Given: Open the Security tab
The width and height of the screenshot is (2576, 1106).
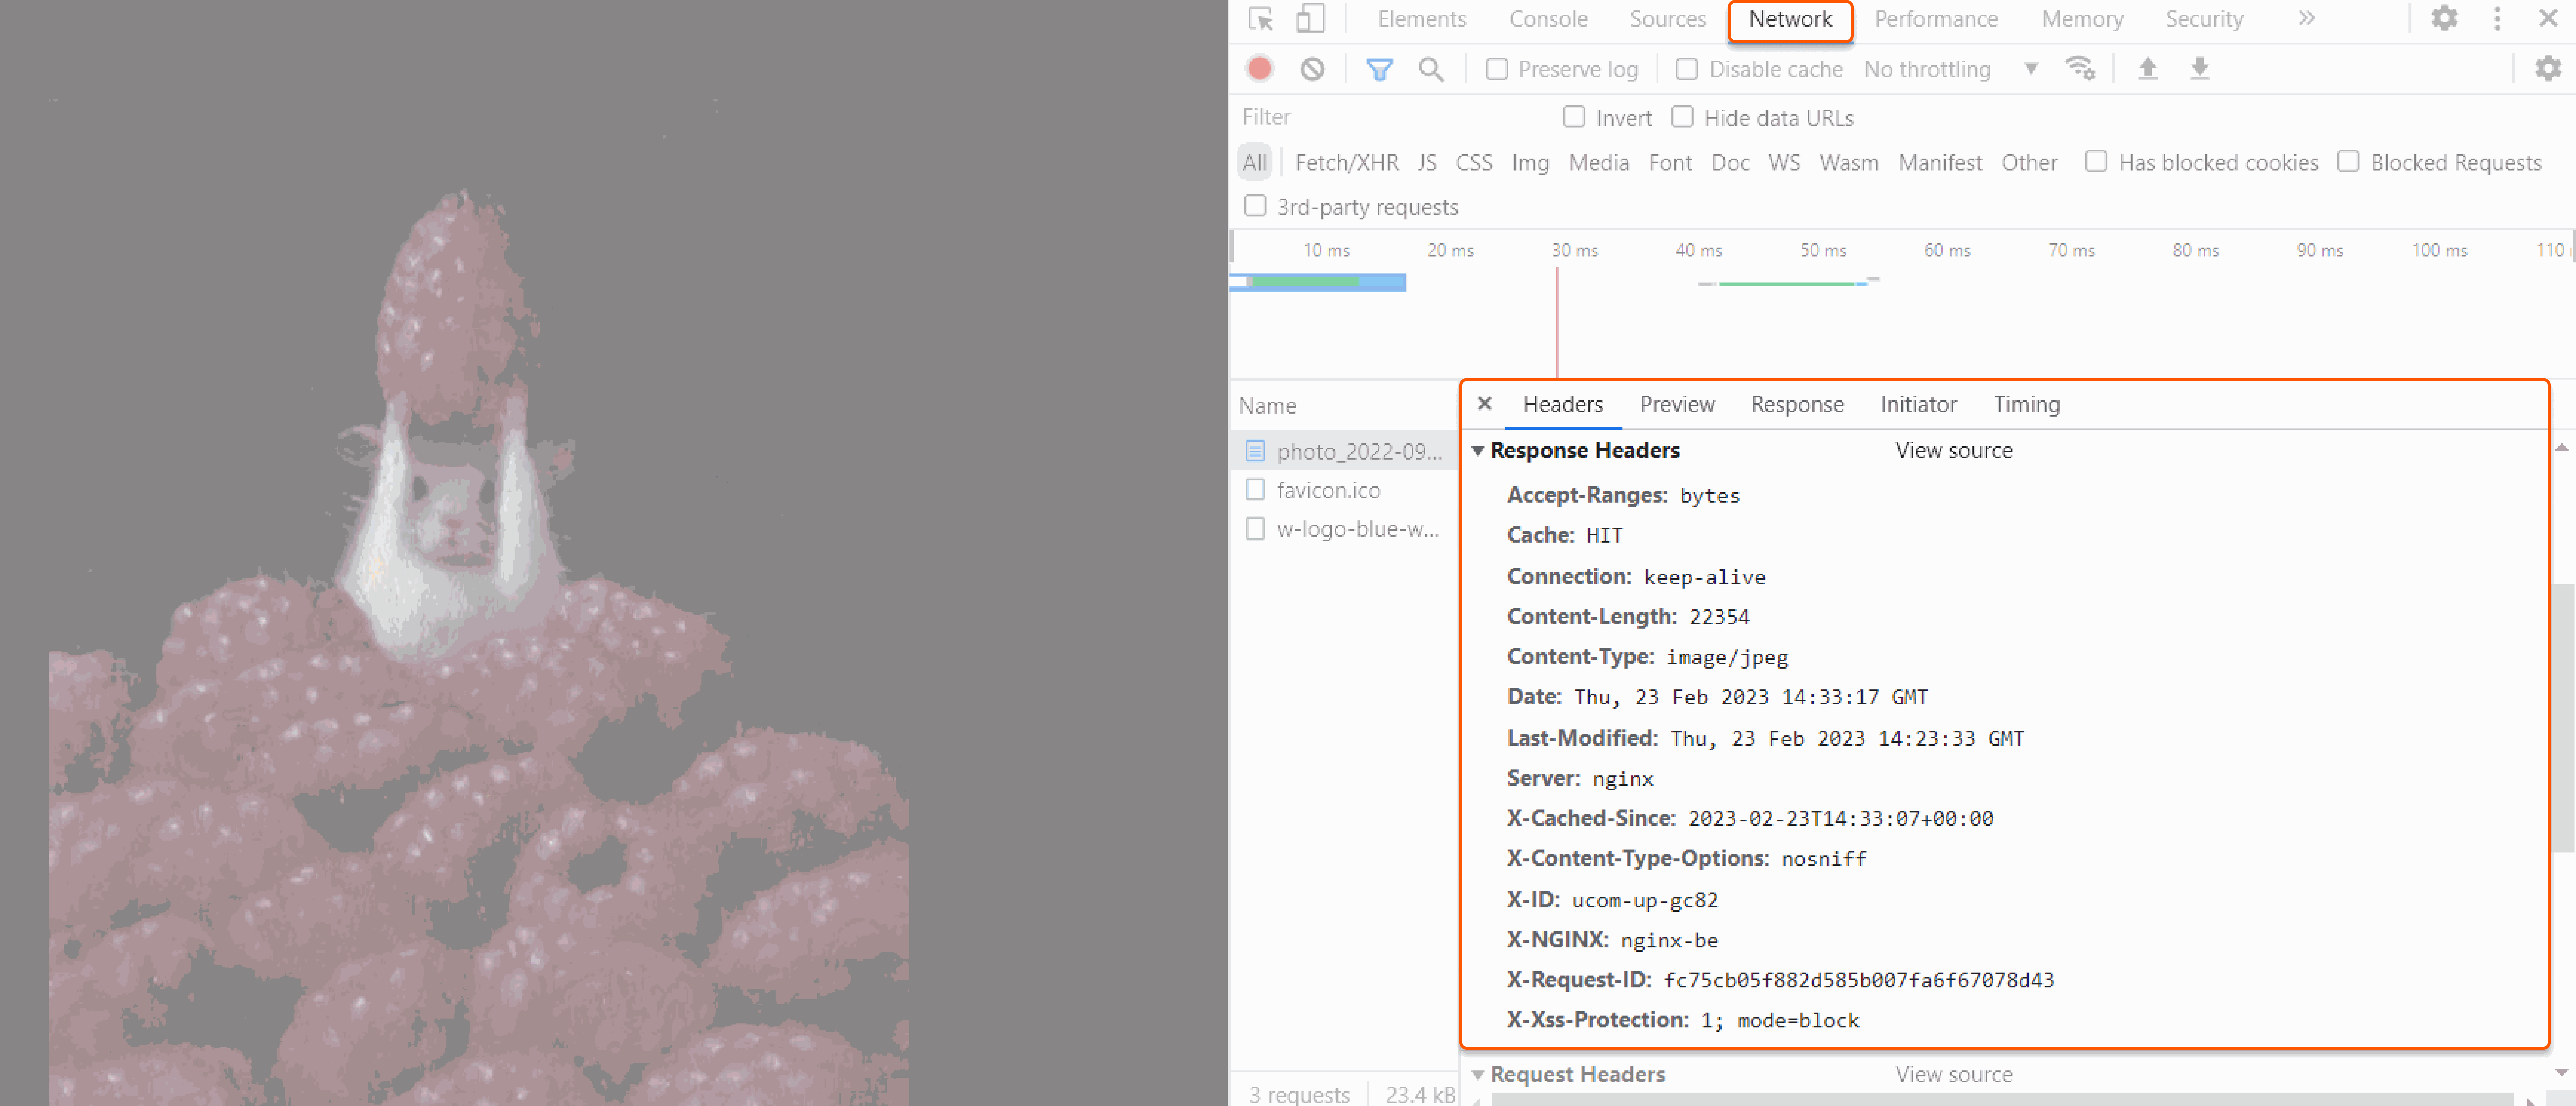Looking at the screenshot, I should click(x=2204, y=19).
